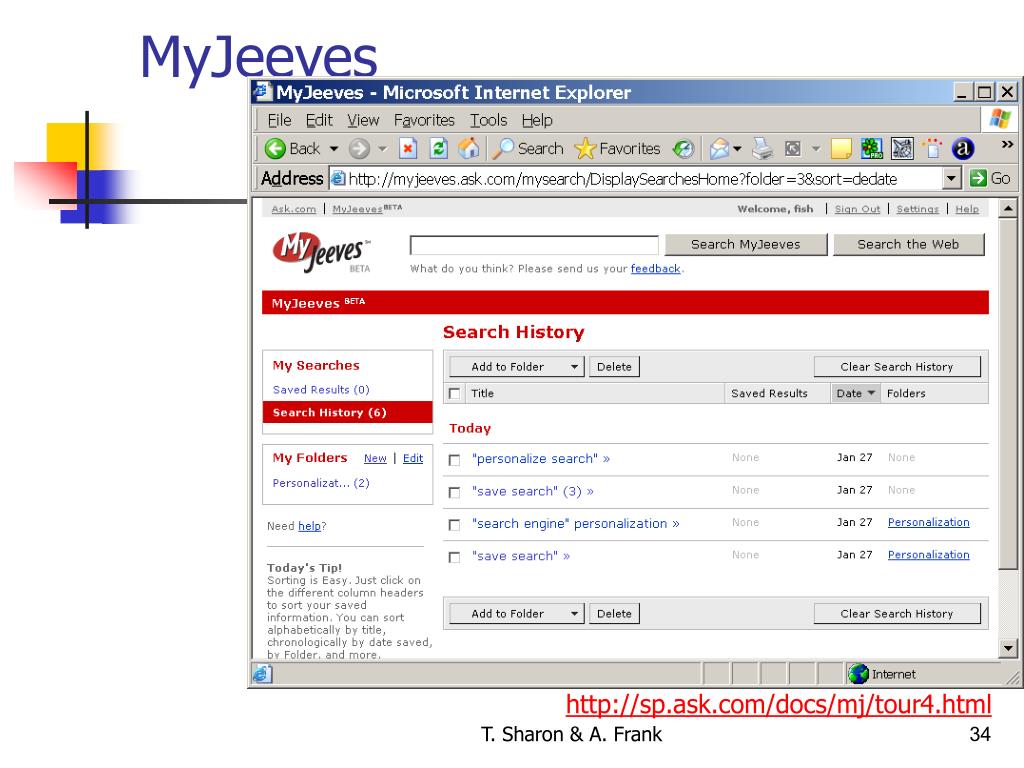Viewport: 1024px width, 768px height.
Task: Click the page scrollbar up arrow
Action: tap(1008, 209)
